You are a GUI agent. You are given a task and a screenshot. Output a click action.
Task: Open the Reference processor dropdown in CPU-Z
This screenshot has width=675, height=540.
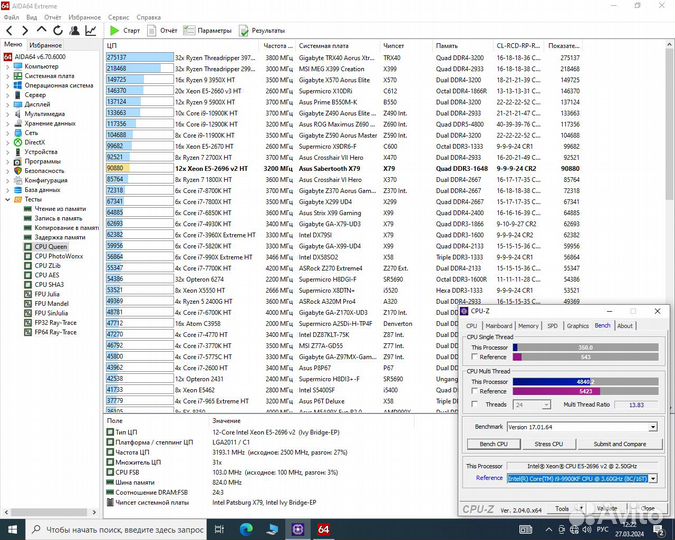tap(653, 478)
